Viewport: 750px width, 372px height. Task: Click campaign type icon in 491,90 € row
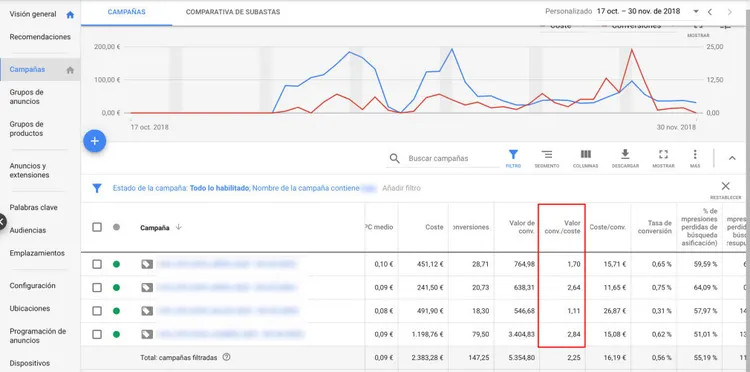(147, 311)
